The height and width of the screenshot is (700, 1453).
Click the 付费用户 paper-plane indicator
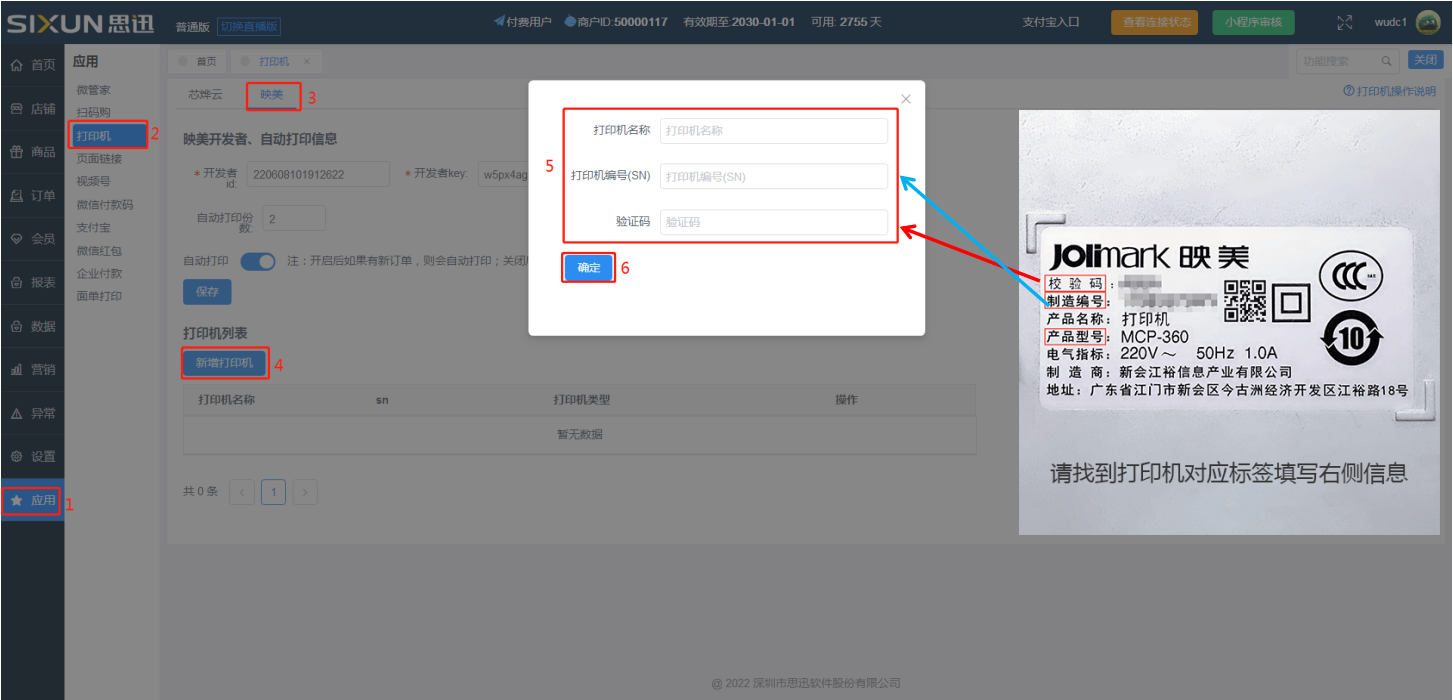point(522,22)
